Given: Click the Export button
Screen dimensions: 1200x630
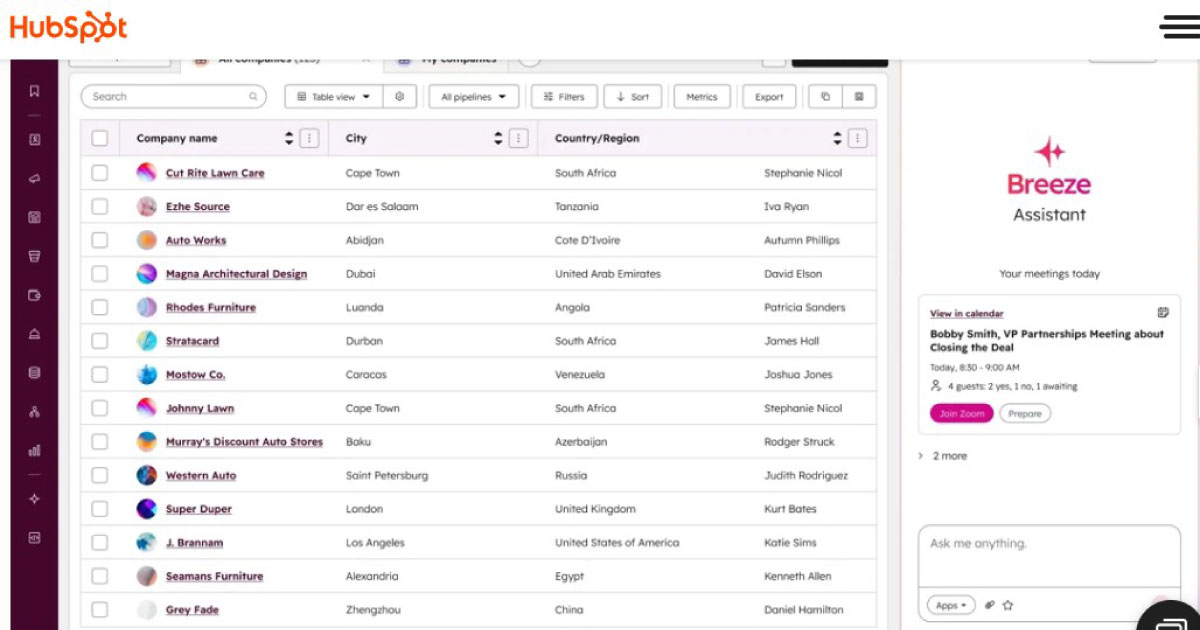Looking at the screenshot, I should [770, 97].
